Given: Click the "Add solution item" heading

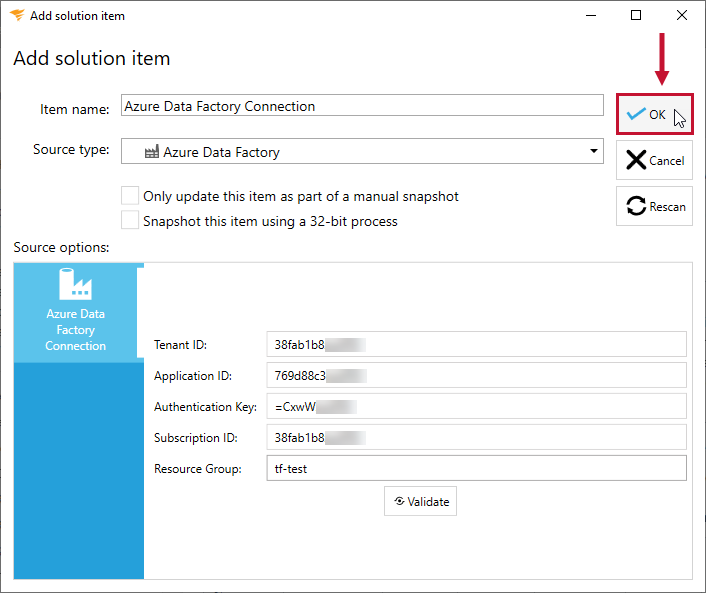Looking at the screenshot, I should tap(92, 58).
